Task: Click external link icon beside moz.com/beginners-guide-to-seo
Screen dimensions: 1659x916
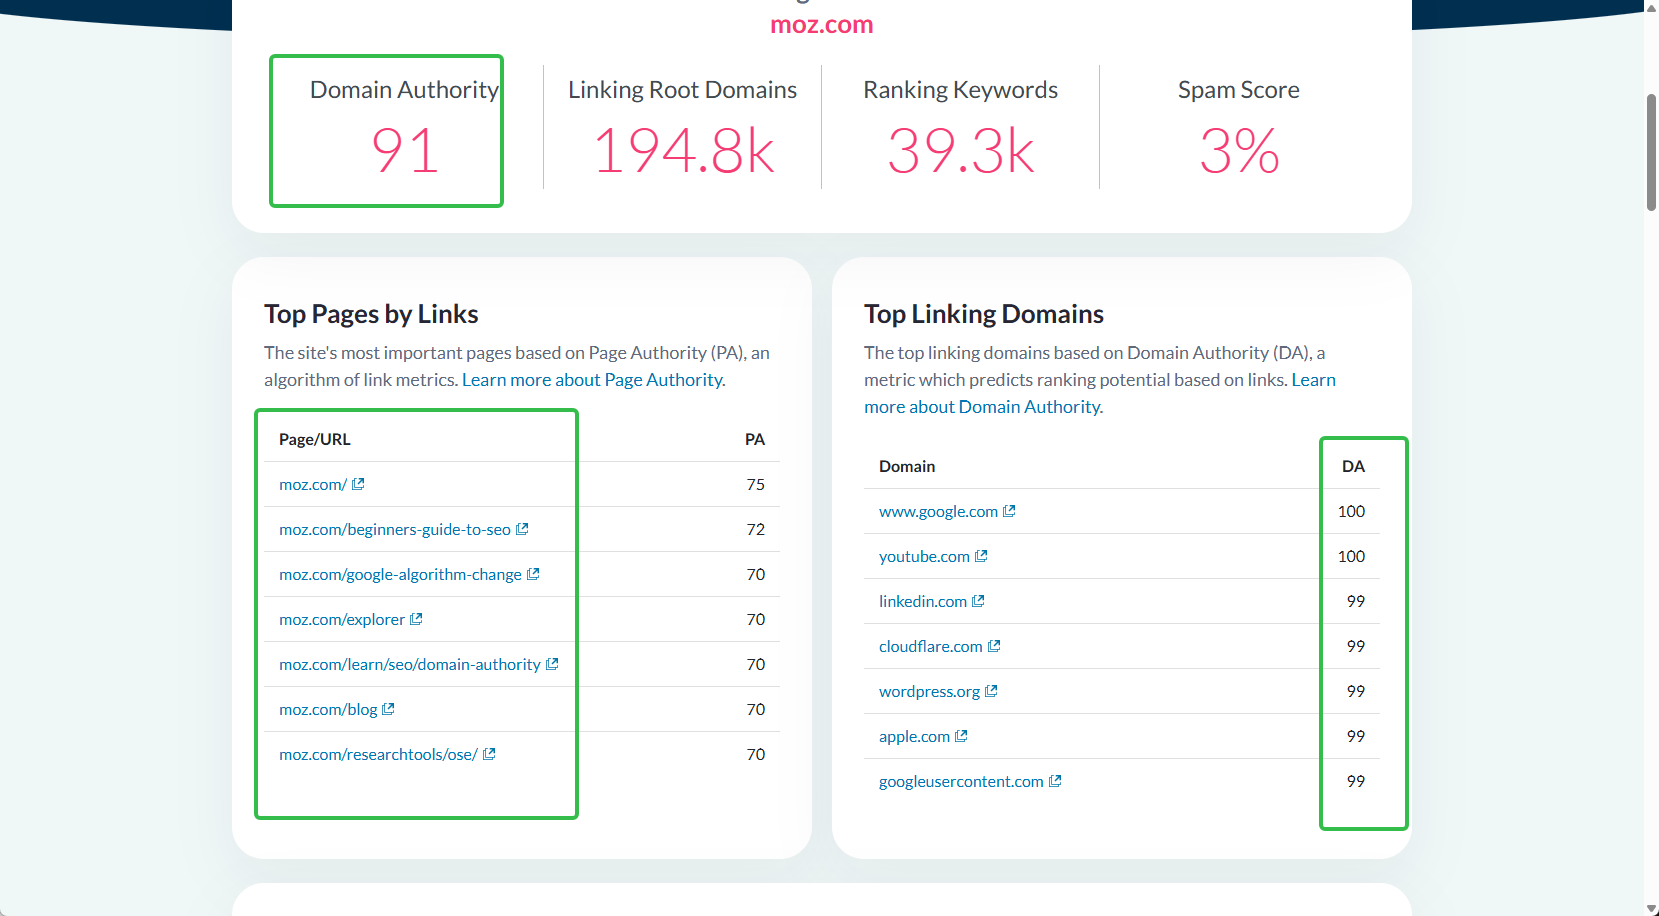Action: (x=522, y=529)
